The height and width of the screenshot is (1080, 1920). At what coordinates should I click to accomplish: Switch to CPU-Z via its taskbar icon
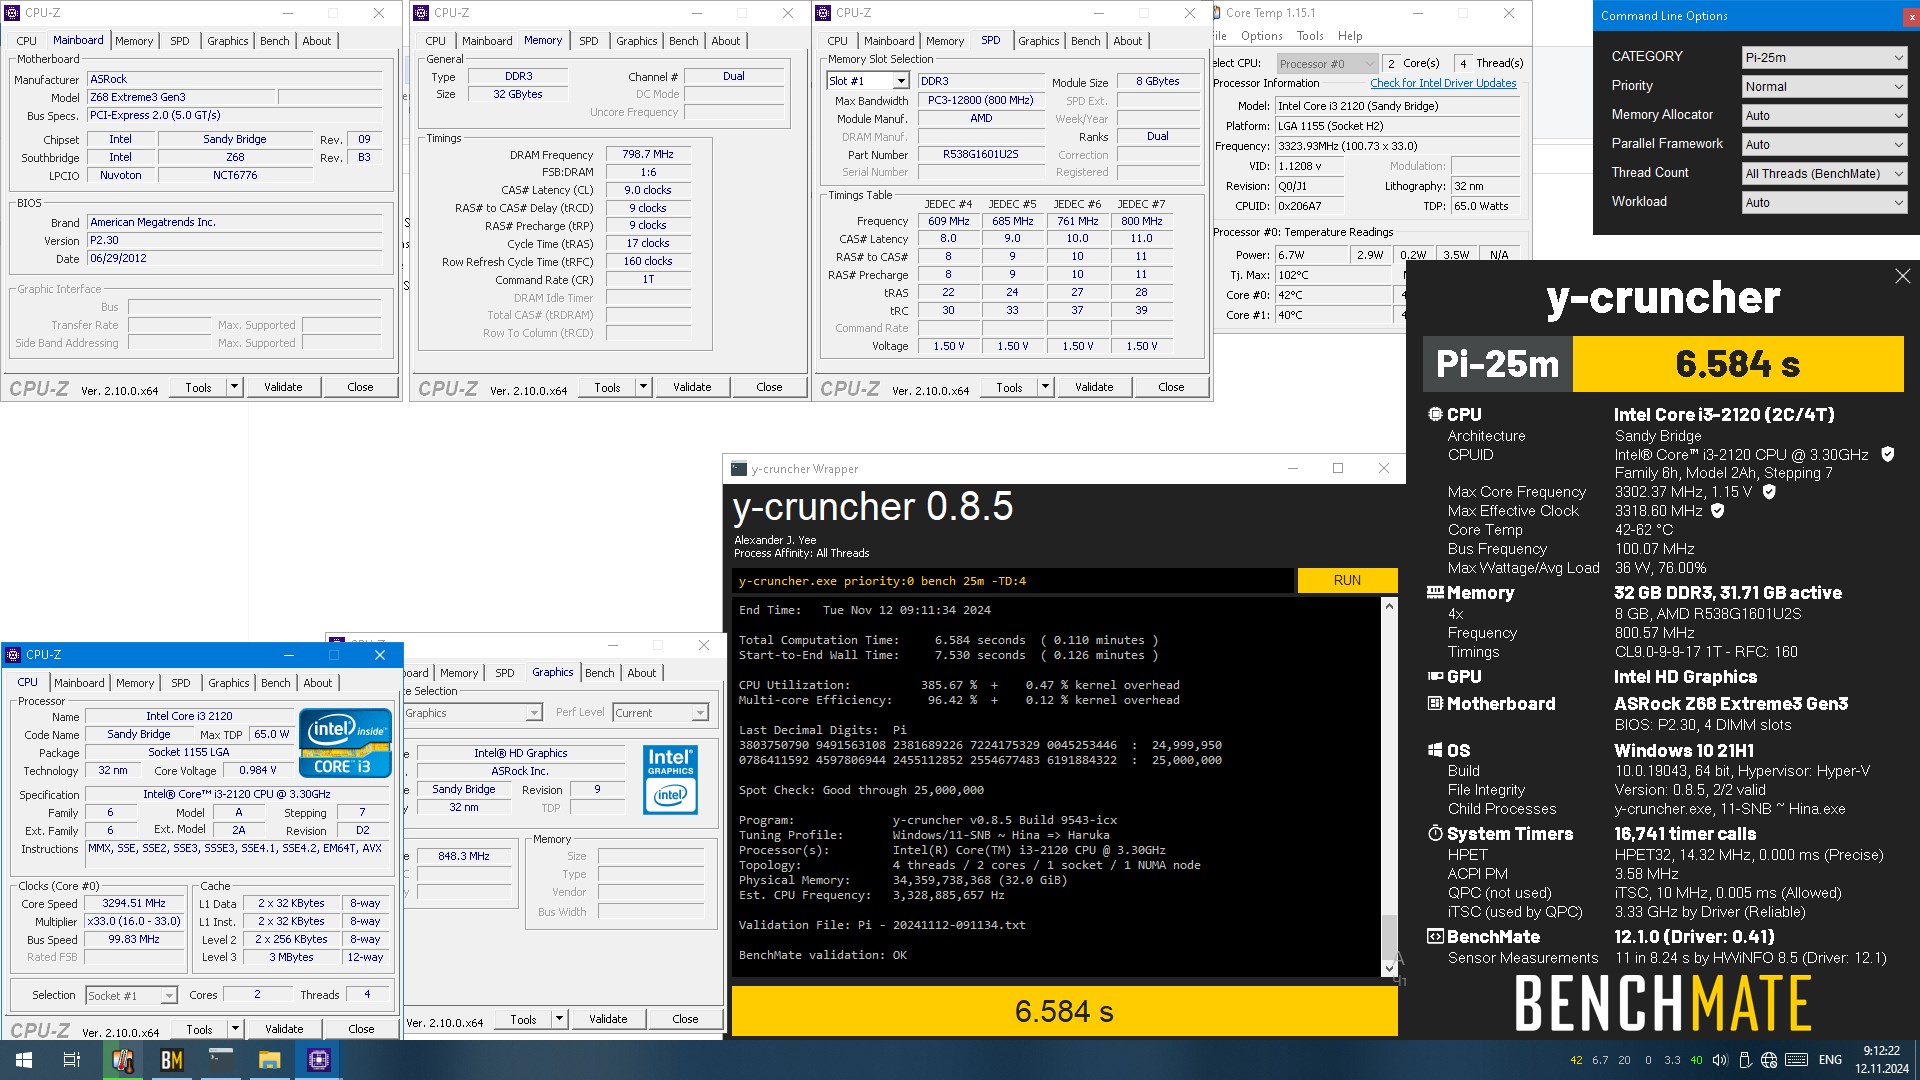(319, 1060)
